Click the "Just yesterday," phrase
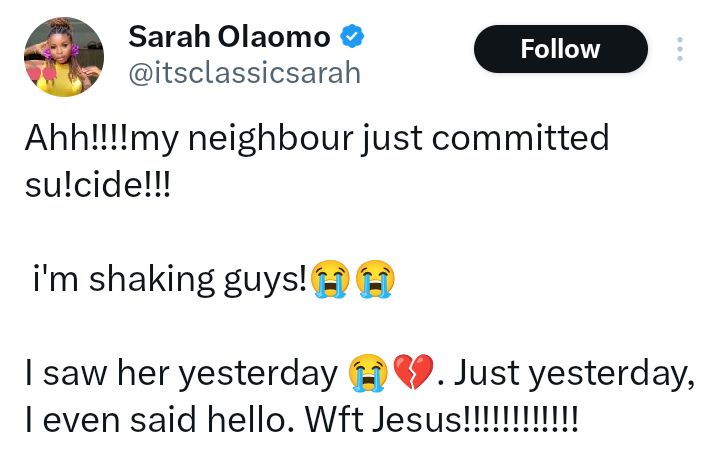 578,373
